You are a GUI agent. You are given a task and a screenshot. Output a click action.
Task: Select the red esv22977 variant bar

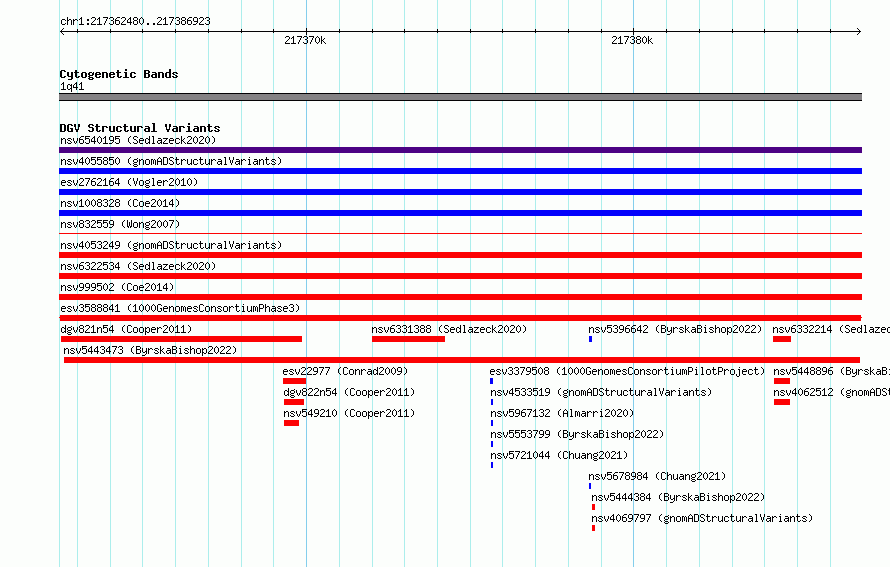point(294,381)
